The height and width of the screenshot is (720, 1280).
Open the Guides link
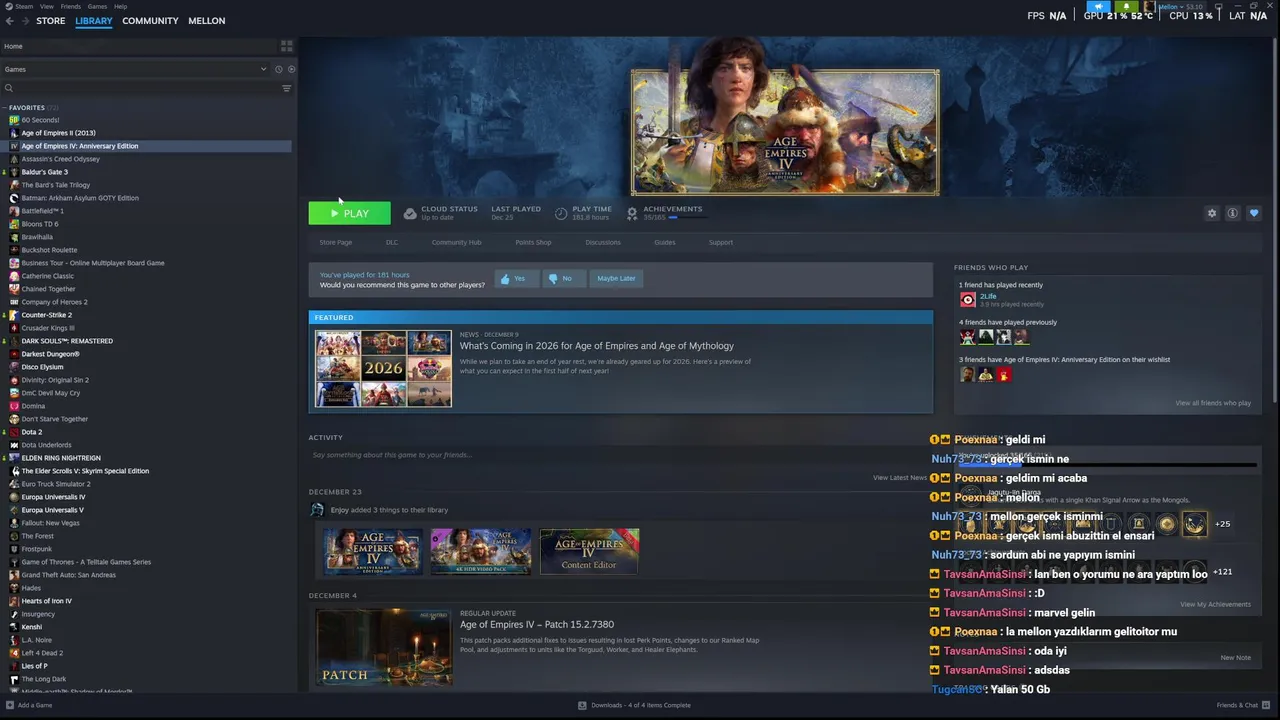(665, 242)
